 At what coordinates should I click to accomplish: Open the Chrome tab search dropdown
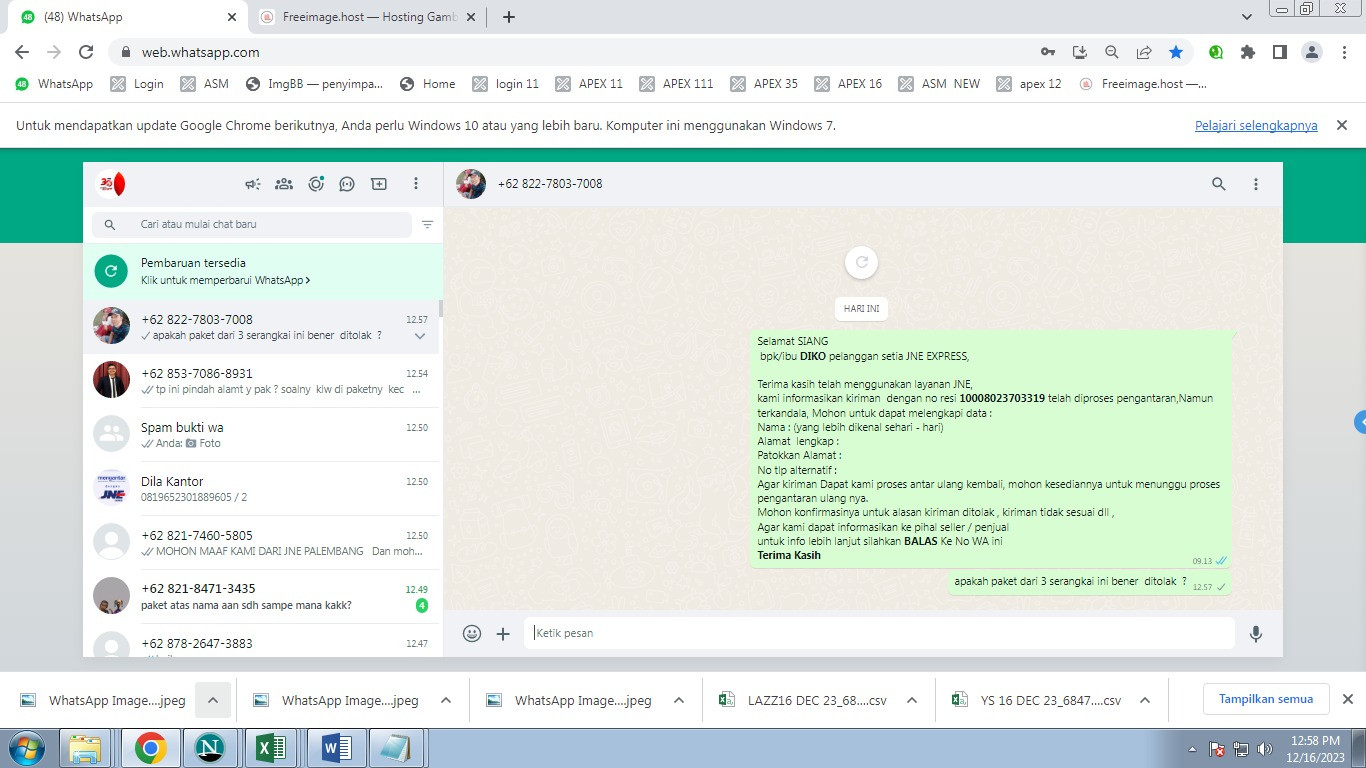click(x=1246, y=17)
